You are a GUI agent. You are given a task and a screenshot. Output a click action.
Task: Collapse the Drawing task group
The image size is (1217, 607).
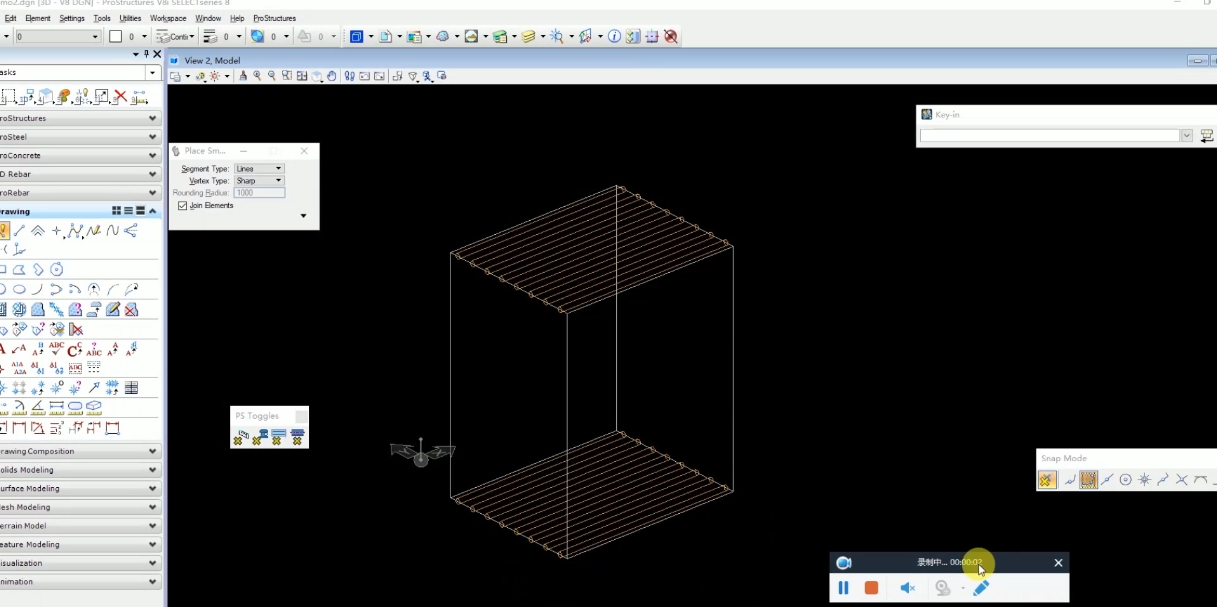(x=153, y=211)
